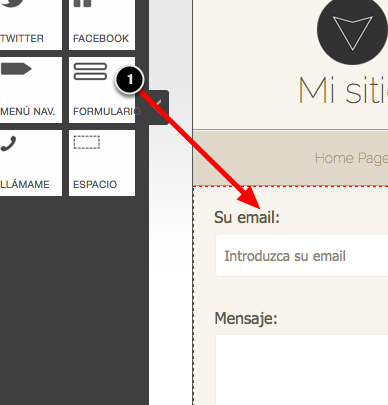The height and width of the screenshot is (405, 388).
Task: Select the Twitter widget tile
Action: [x=31, y=25]
